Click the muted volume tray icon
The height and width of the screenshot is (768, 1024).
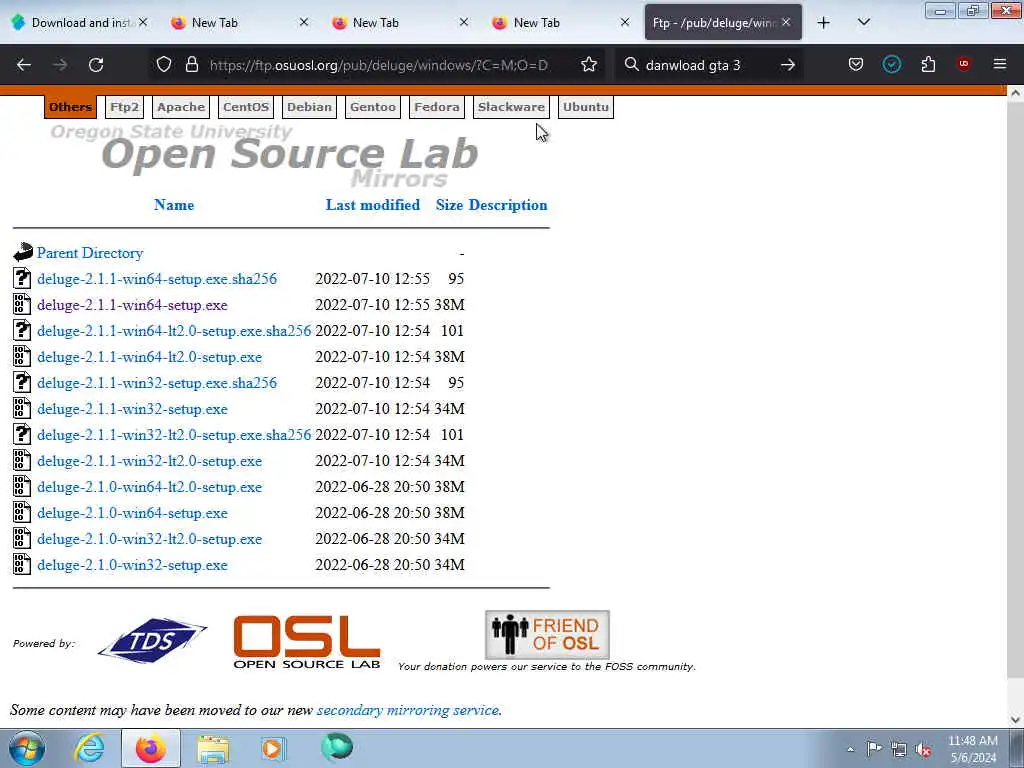pos(923,750)
